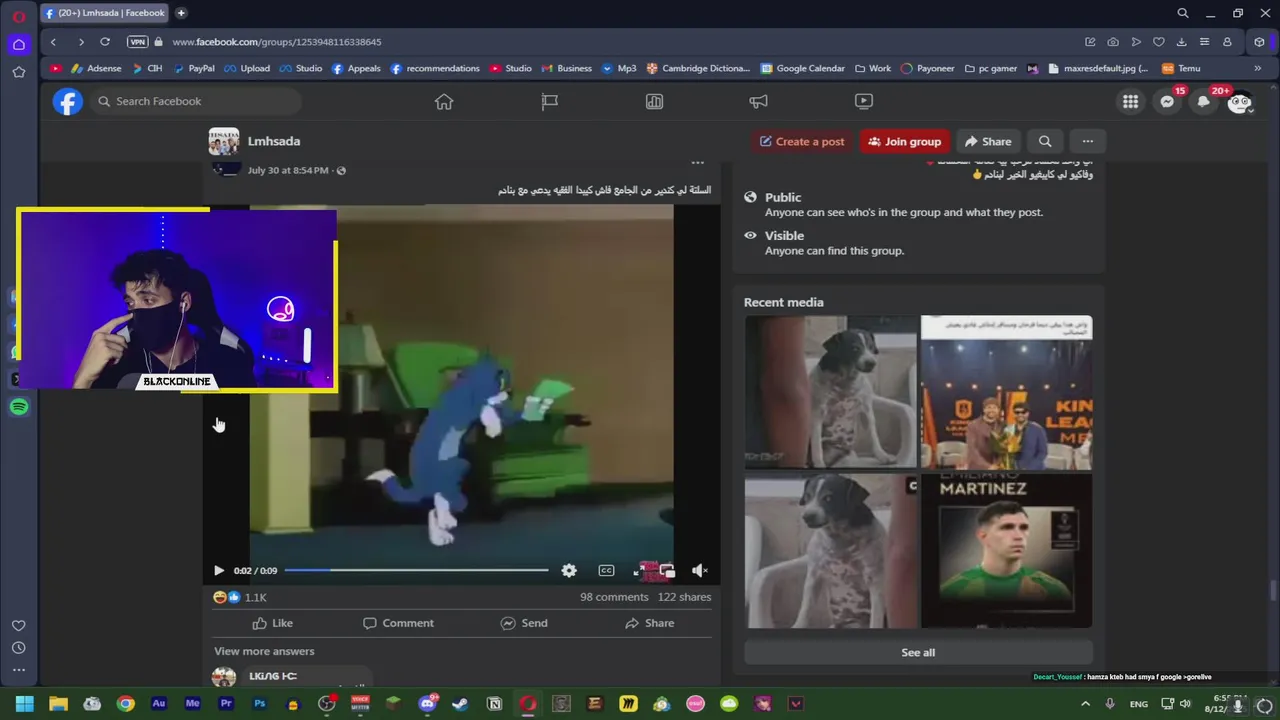Open Pages flag icon in Facebook navigation
Viewport: 1280px width, 720px height.
(x=549, y=101)
